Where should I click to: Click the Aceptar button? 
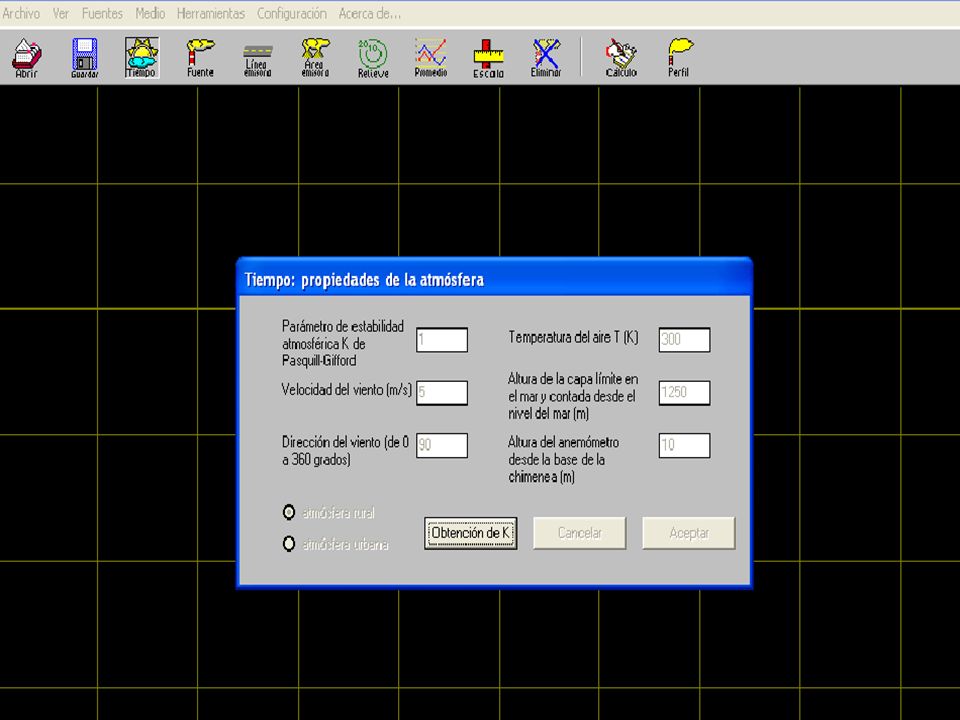pyautogui.click(x=689, y=533)
